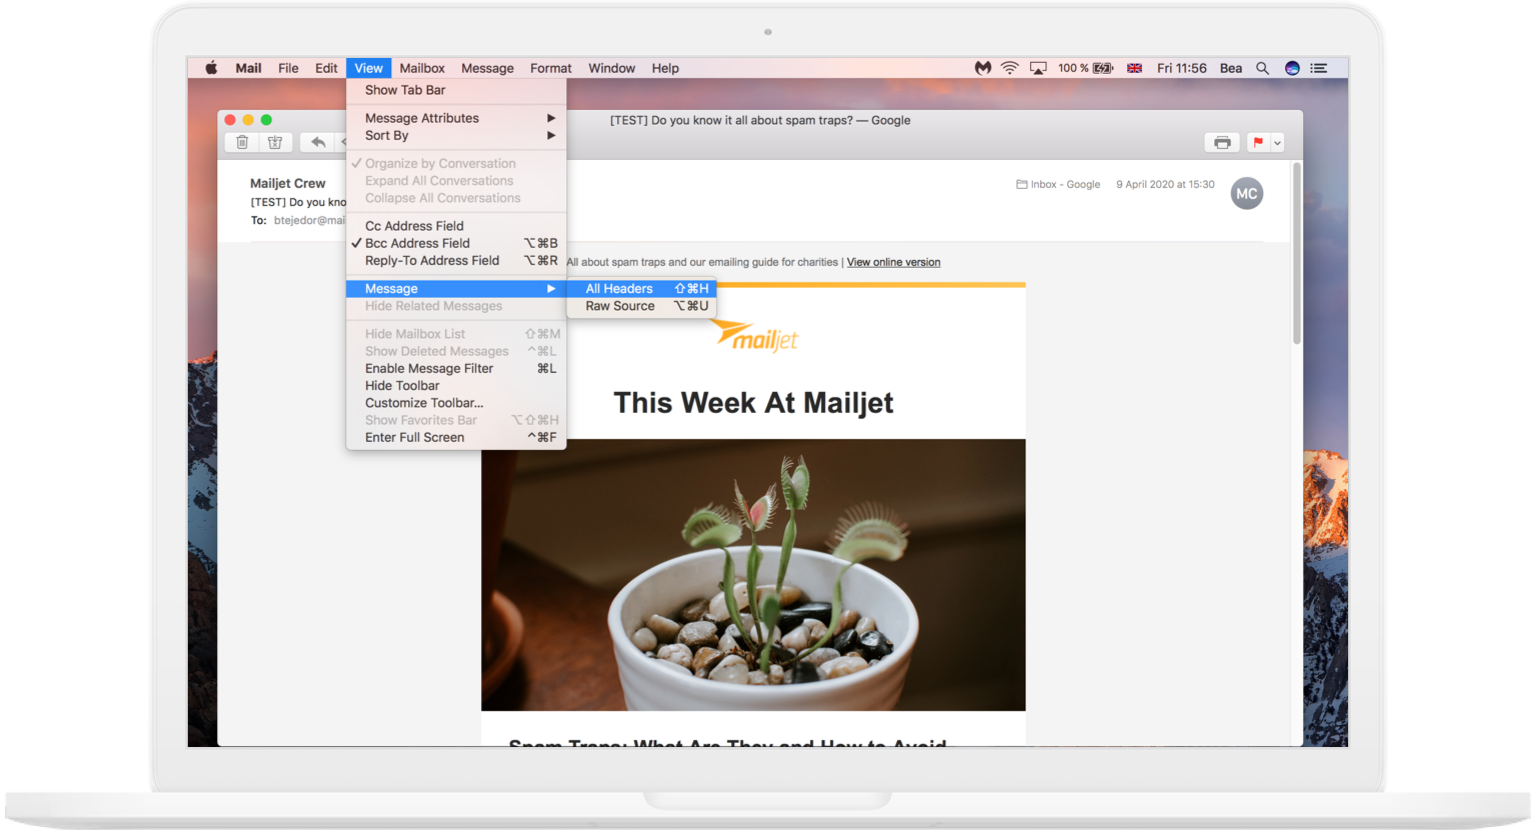
Task: Click the trash delete icon in toolbar
Action: 242,143
